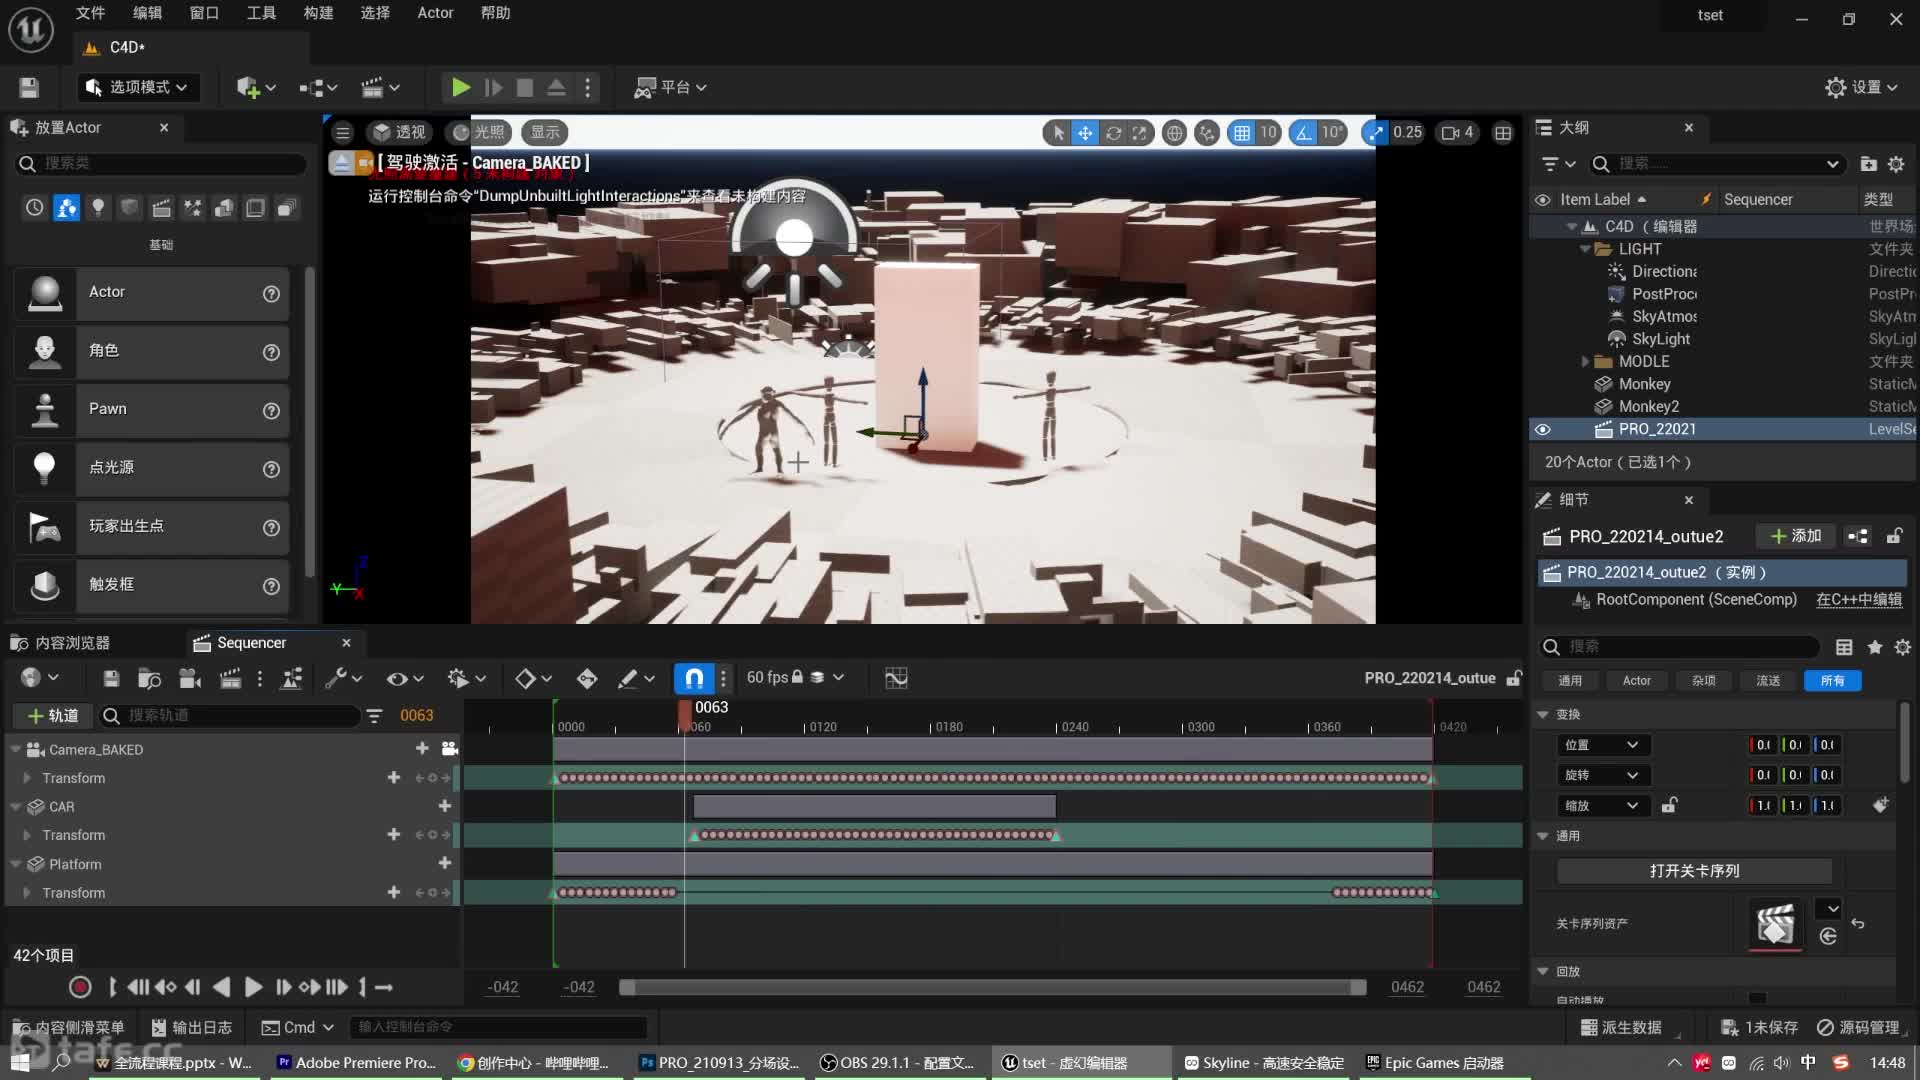The image size is (1920, 1080).
Task: Open the 平台 platforms dropdown
Action: click(x=670, y=88)
